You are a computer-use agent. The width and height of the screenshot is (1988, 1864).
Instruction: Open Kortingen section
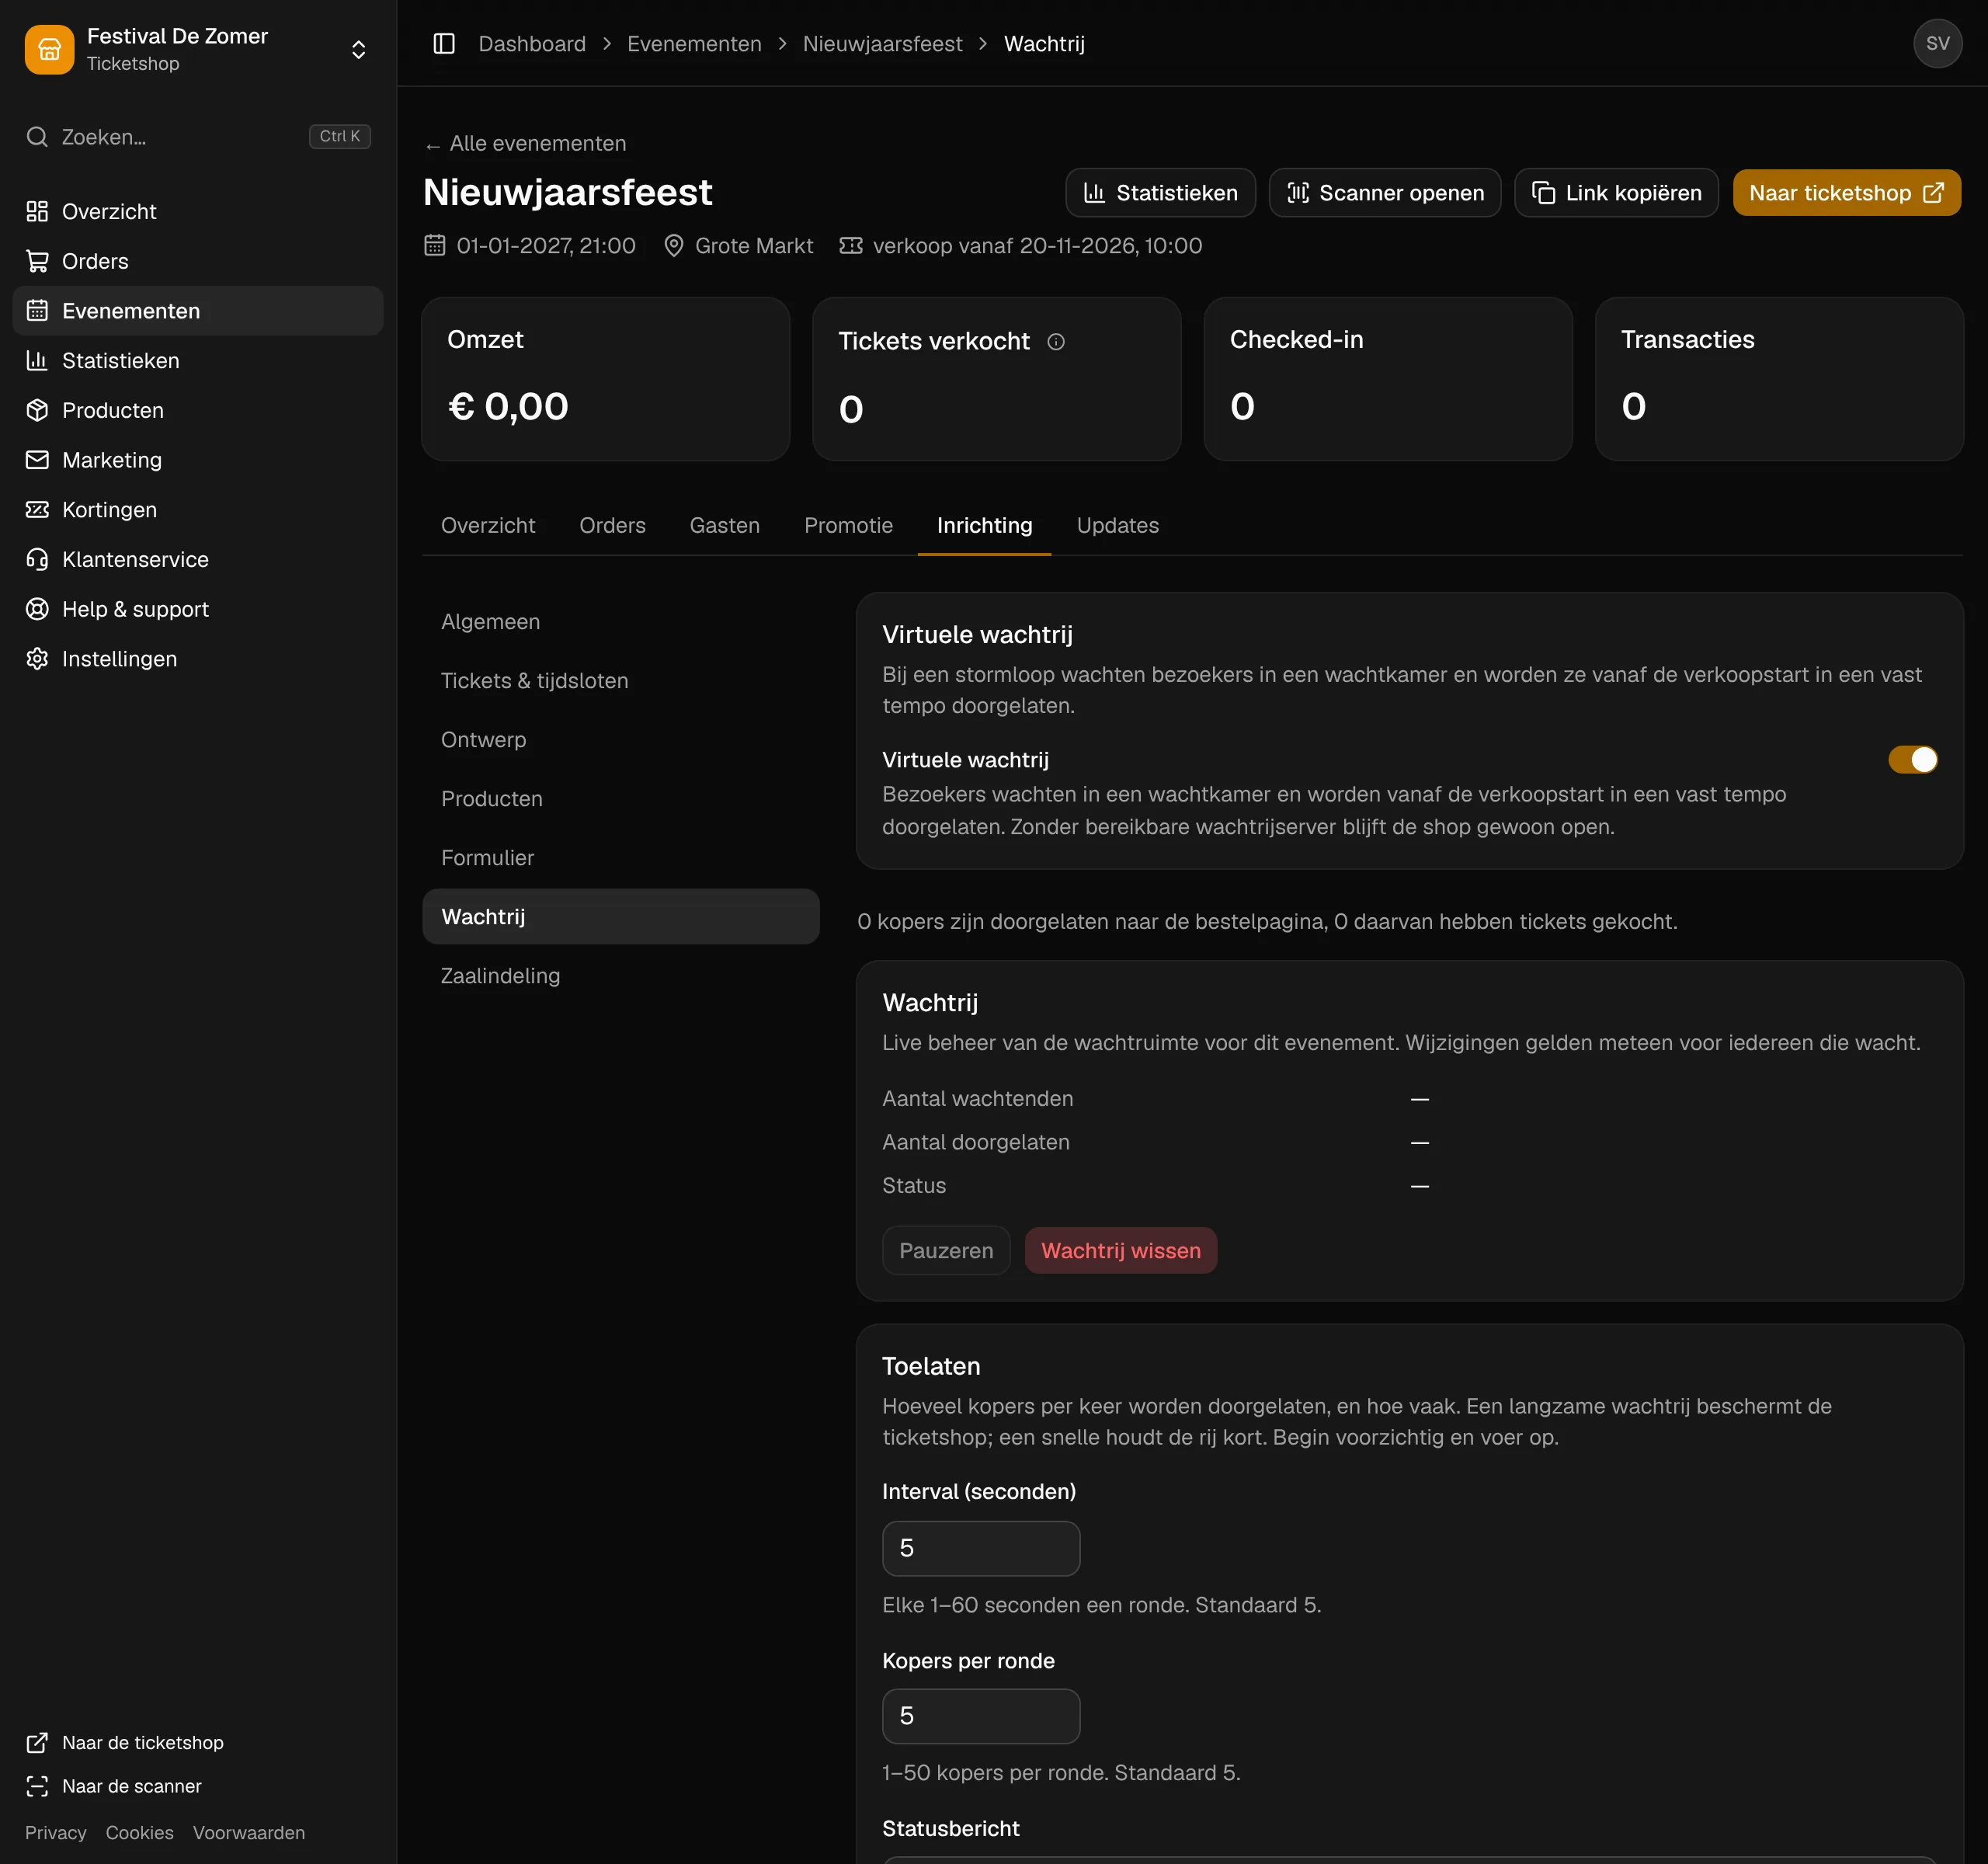pos(198,510)
